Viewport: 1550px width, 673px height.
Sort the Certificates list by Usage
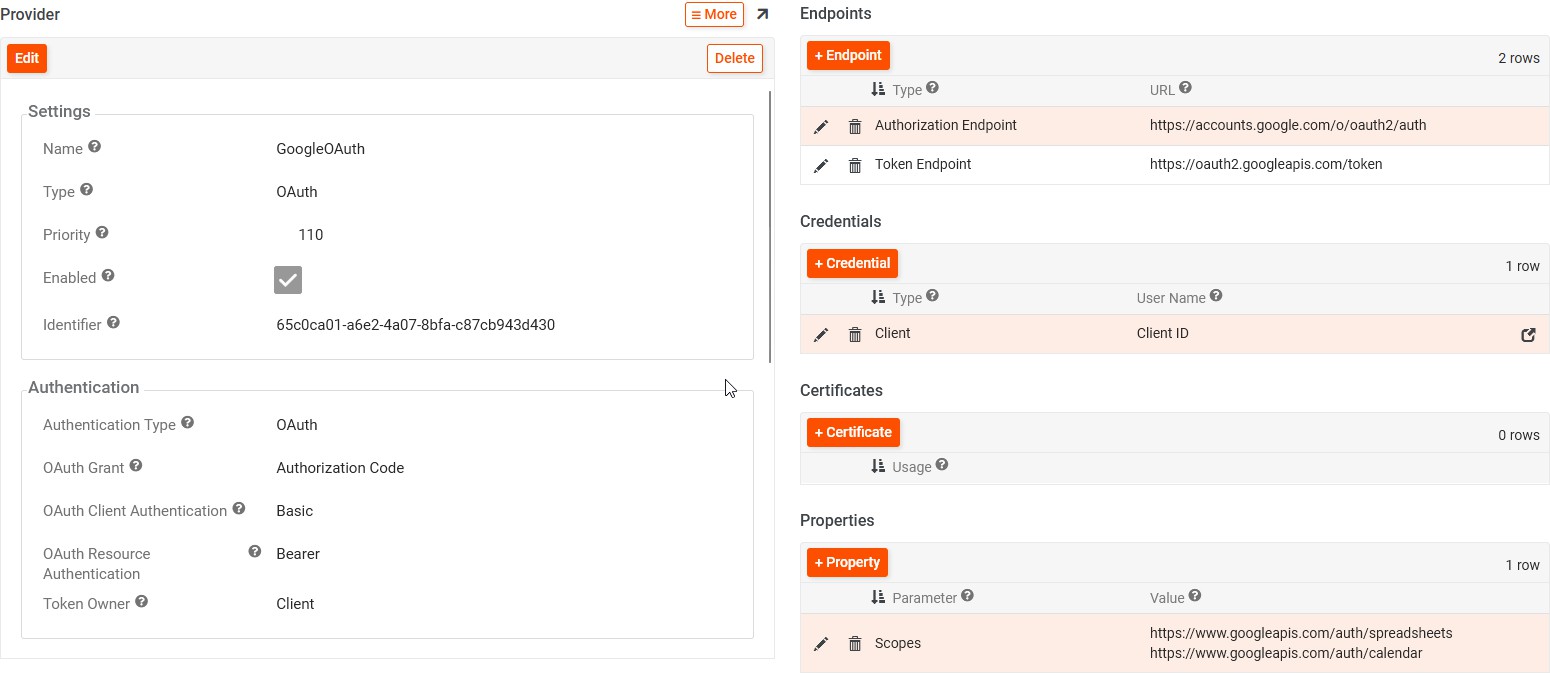pos(878,466)
